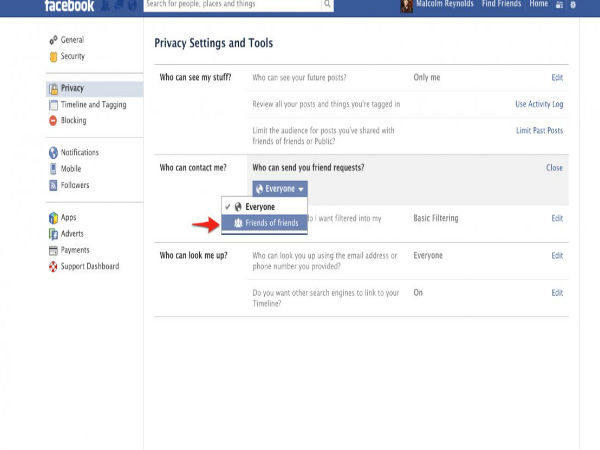
Task: Click the Privacy lock icon in sidebar
Action: (x=53, y=89)
